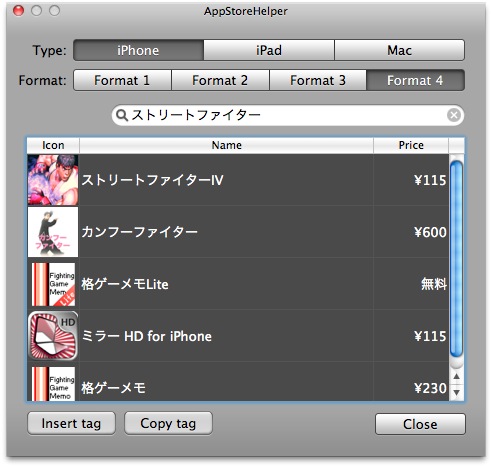Click the scrollbar up arrow
This screenshot has height=467, width=492.
(x=456, y=376)
